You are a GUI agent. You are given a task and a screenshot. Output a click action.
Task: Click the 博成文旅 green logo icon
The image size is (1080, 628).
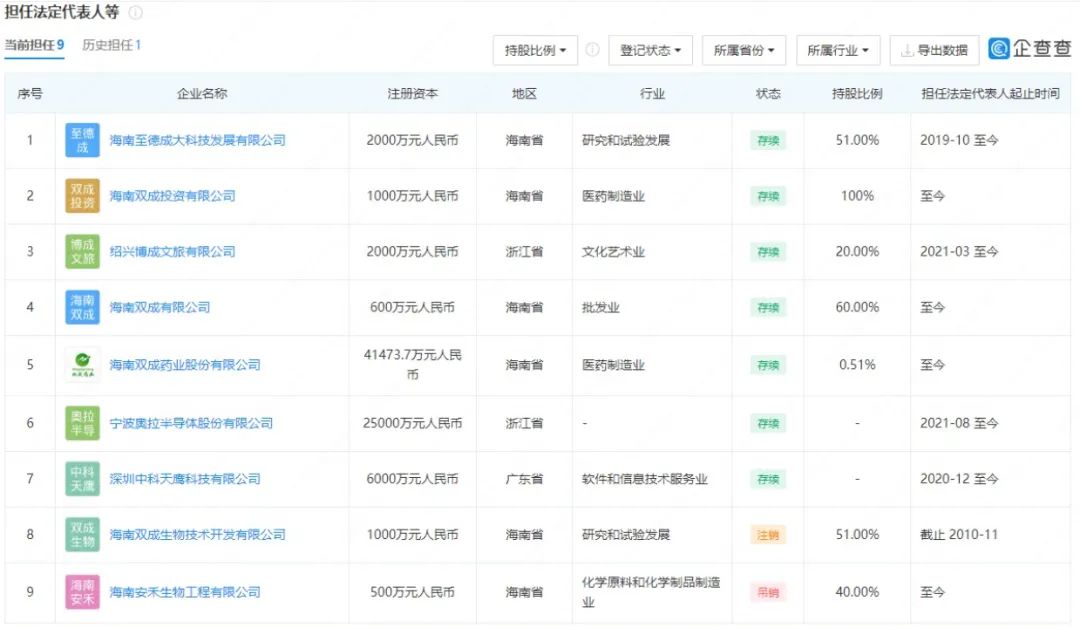[82, 252]
